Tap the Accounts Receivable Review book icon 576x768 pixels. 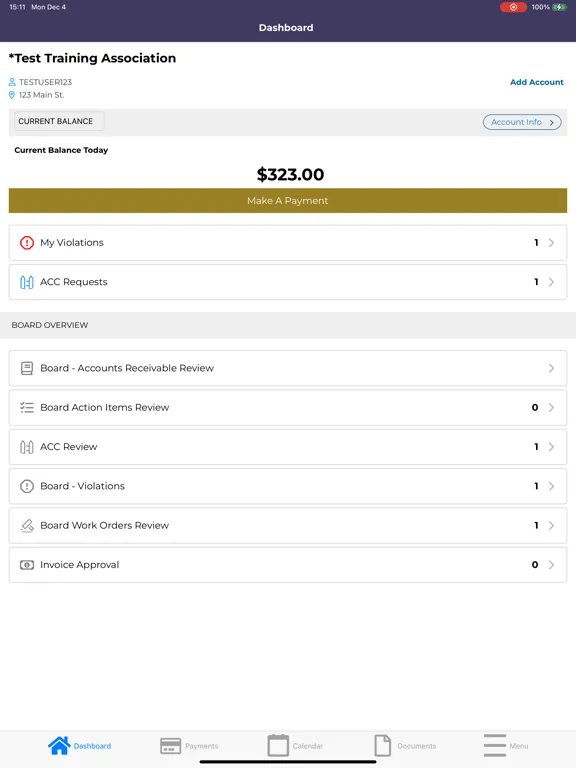(x=27, y=368)
